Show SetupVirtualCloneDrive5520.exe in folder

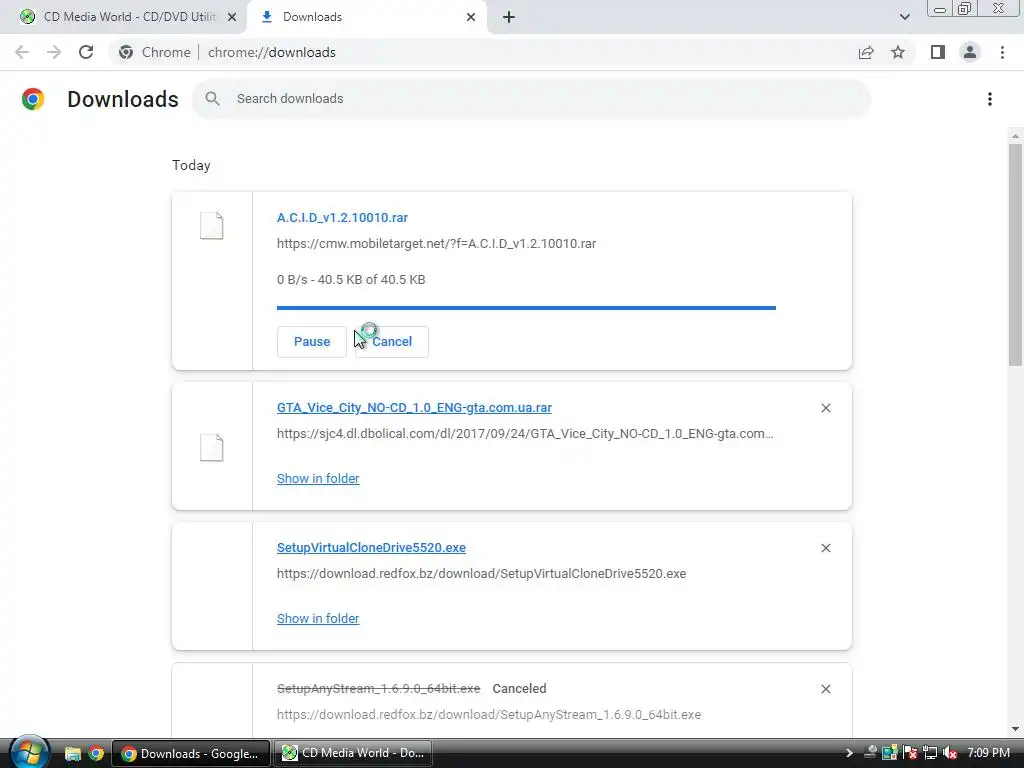click(318, 618)
